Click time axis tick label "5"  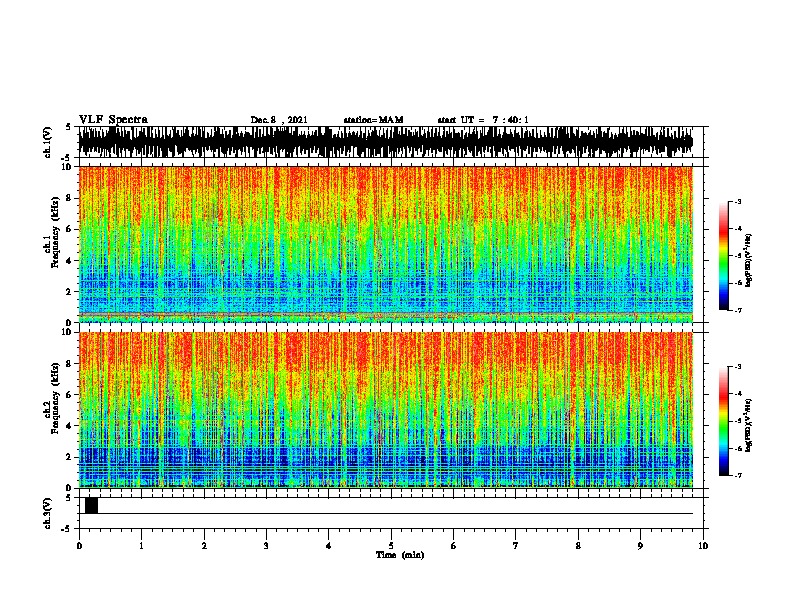391,546
